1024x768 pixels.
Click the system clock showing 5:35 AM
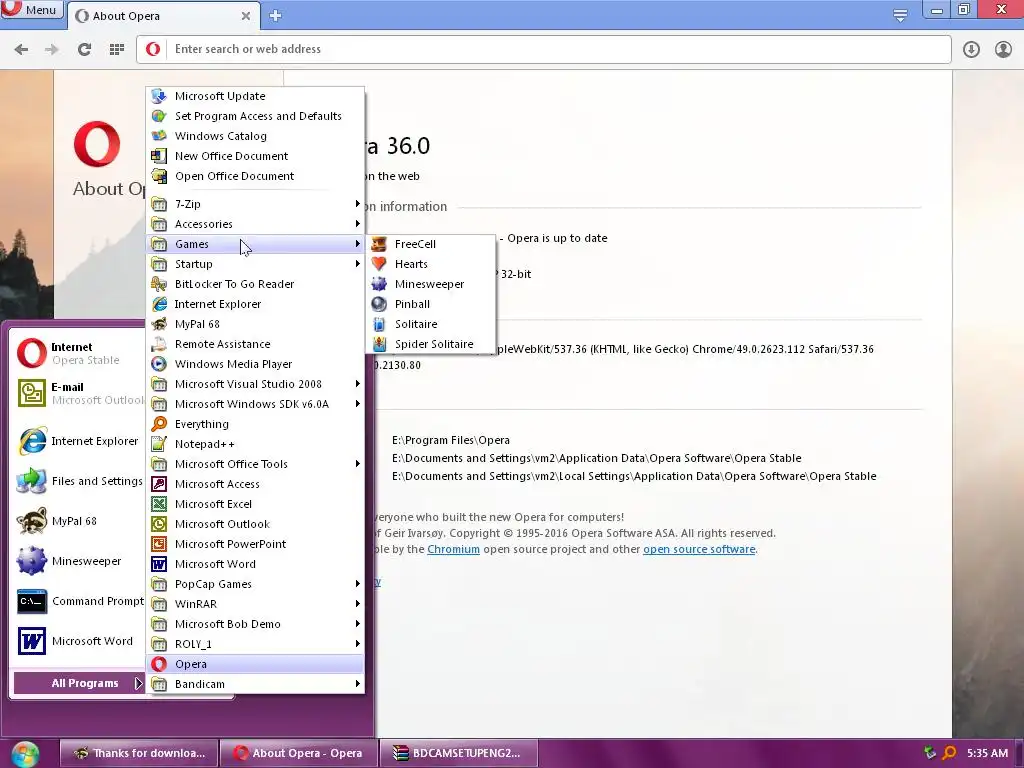click(987, 753)
